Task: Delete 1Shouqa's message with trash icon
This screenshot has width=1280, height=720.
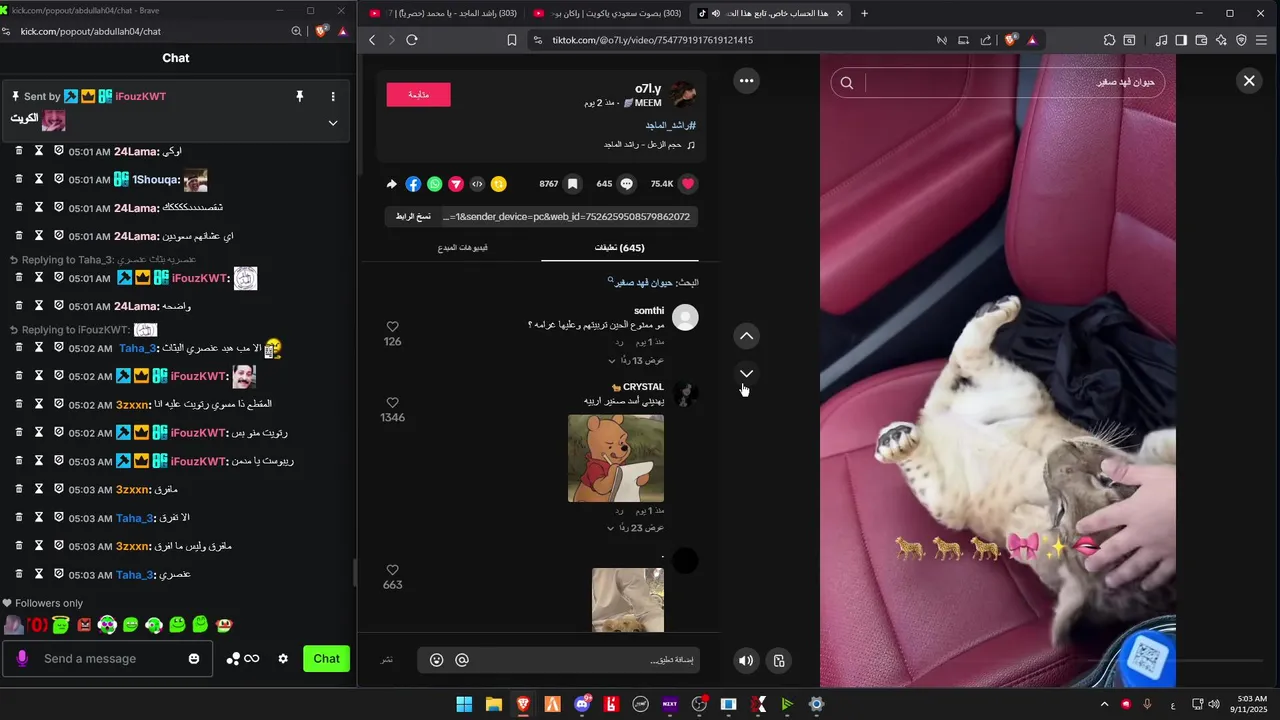Action: 19,179
